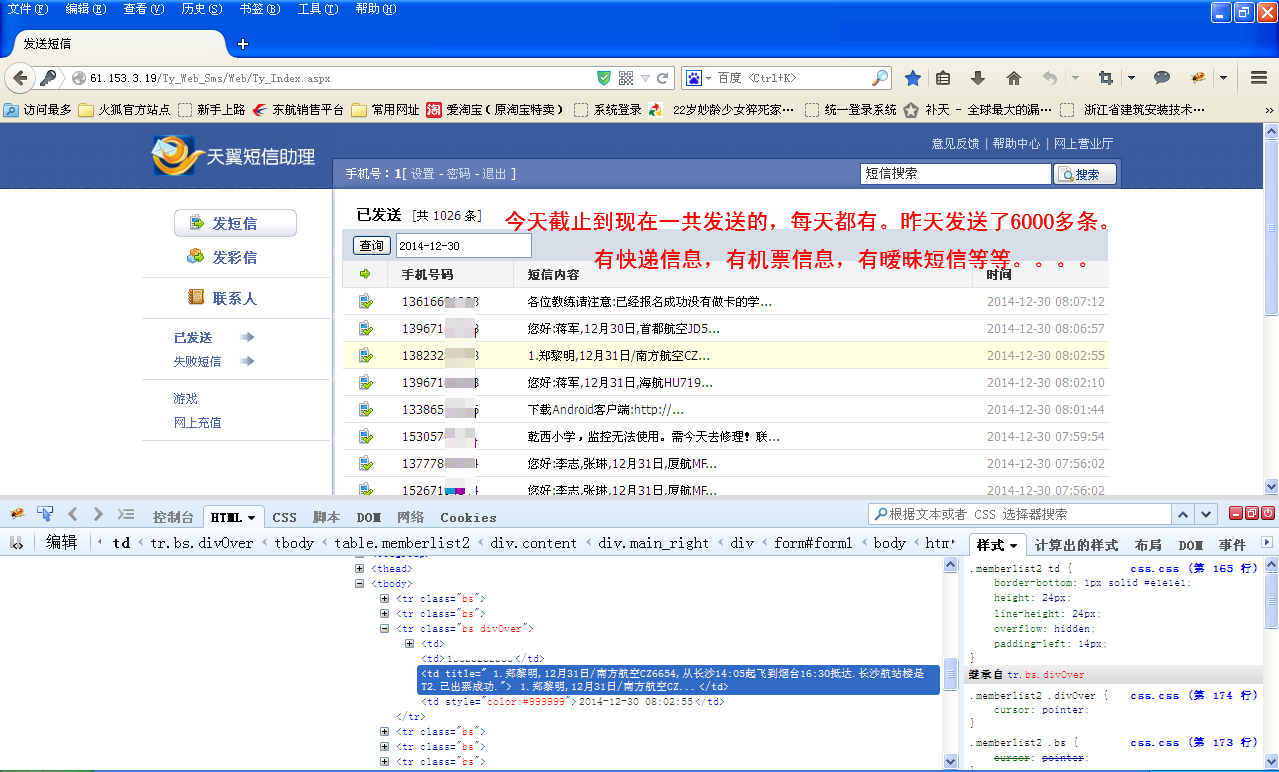Reload the page with the refresh icon
This screenshot has width=1279, height=772.
(x=662, y=78)
